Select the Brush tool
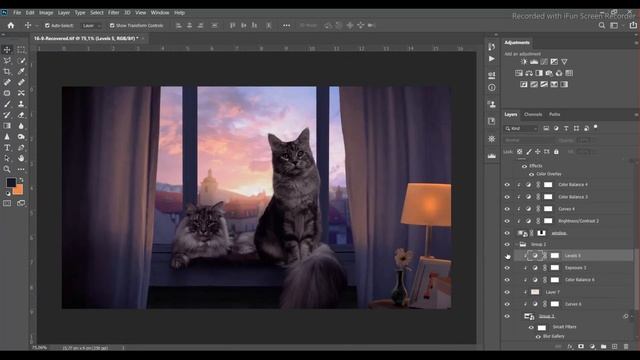The width and height of the screenshot is (640, 360). tap(7, 104)
